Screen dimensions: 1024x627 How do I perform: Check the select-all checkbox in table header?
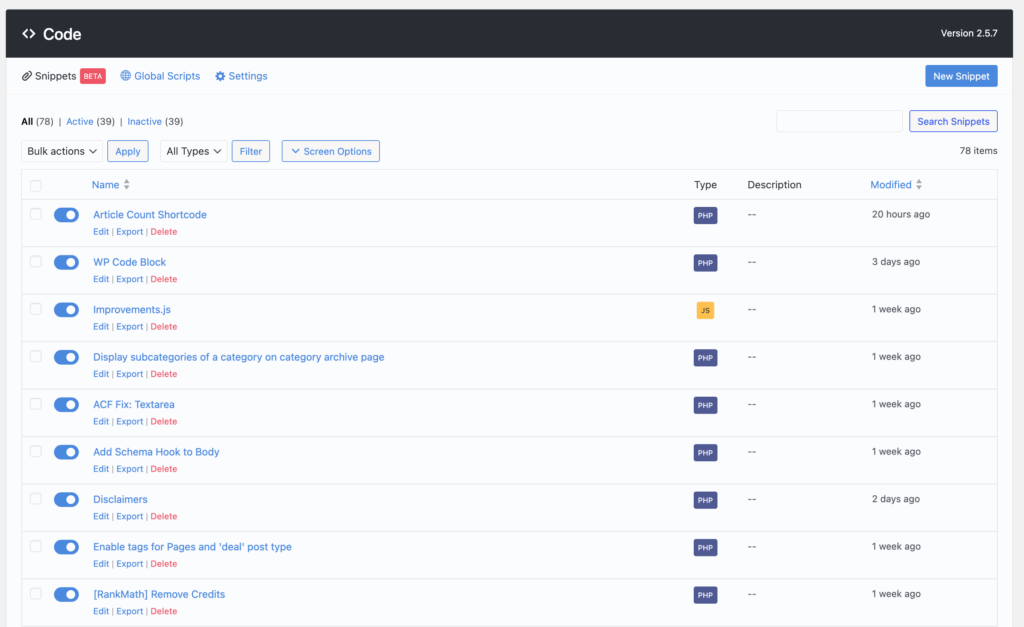36,185
